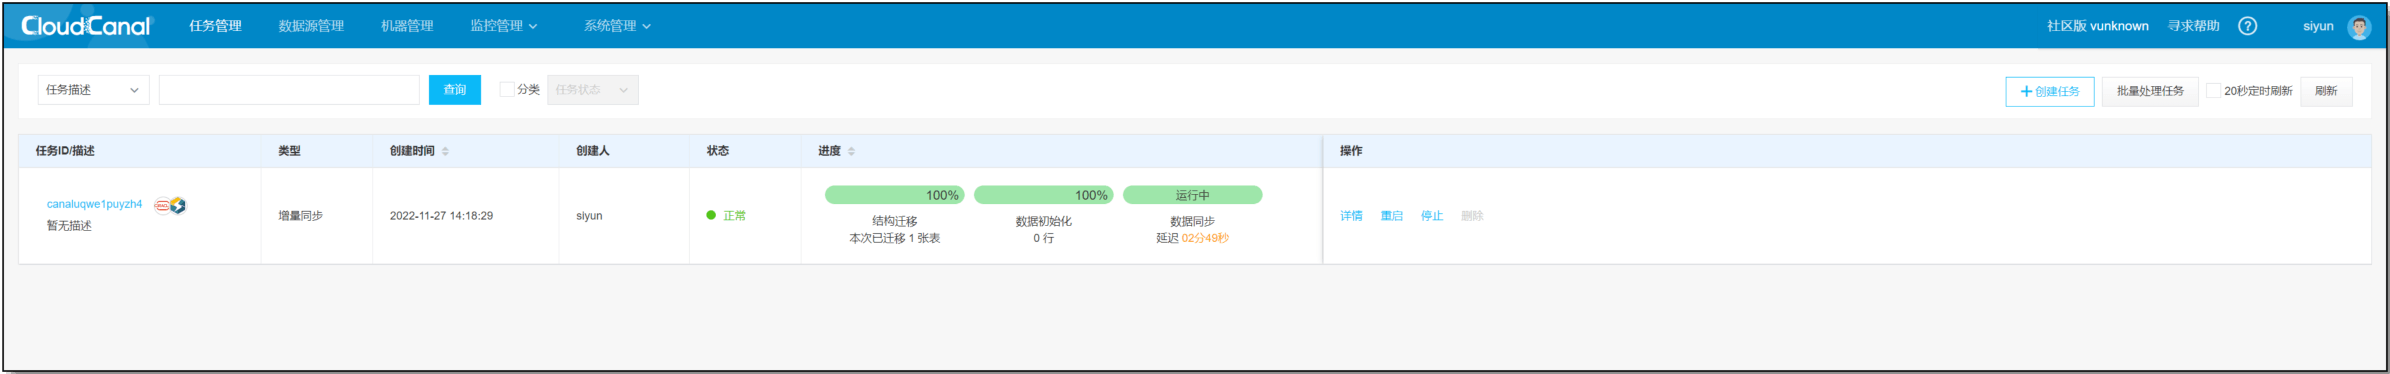Click the 2022-11-27 14:18:29 creation time
This screenshot has height=374, width=2390.
pyautogui.click(x=441, y=216)
